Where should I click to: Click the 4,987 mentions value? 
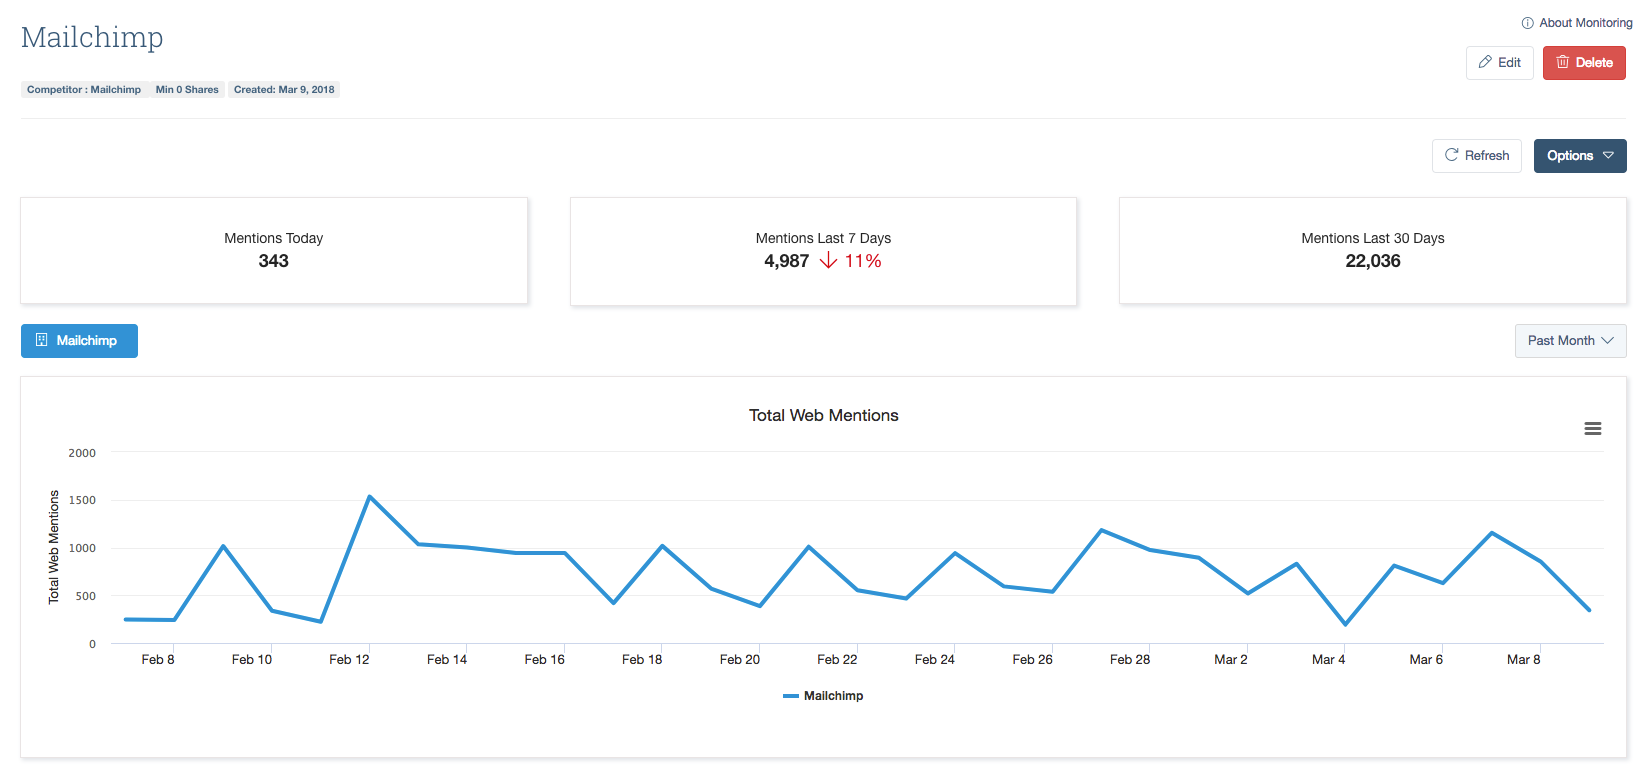point(787,261)
